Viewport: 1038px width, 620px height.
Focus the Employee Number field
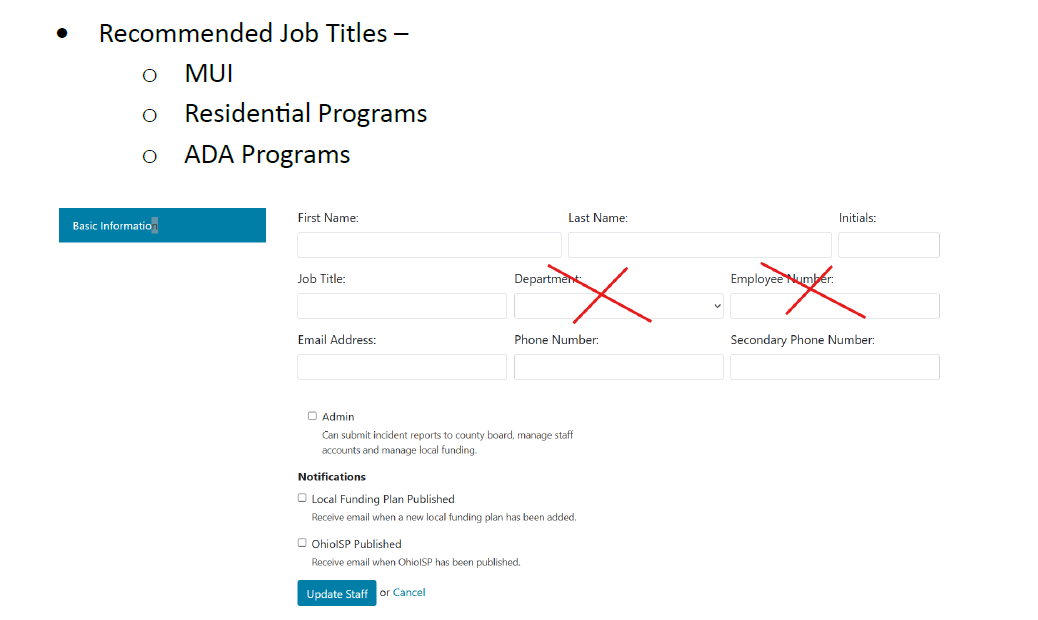[x=834, y=306]
